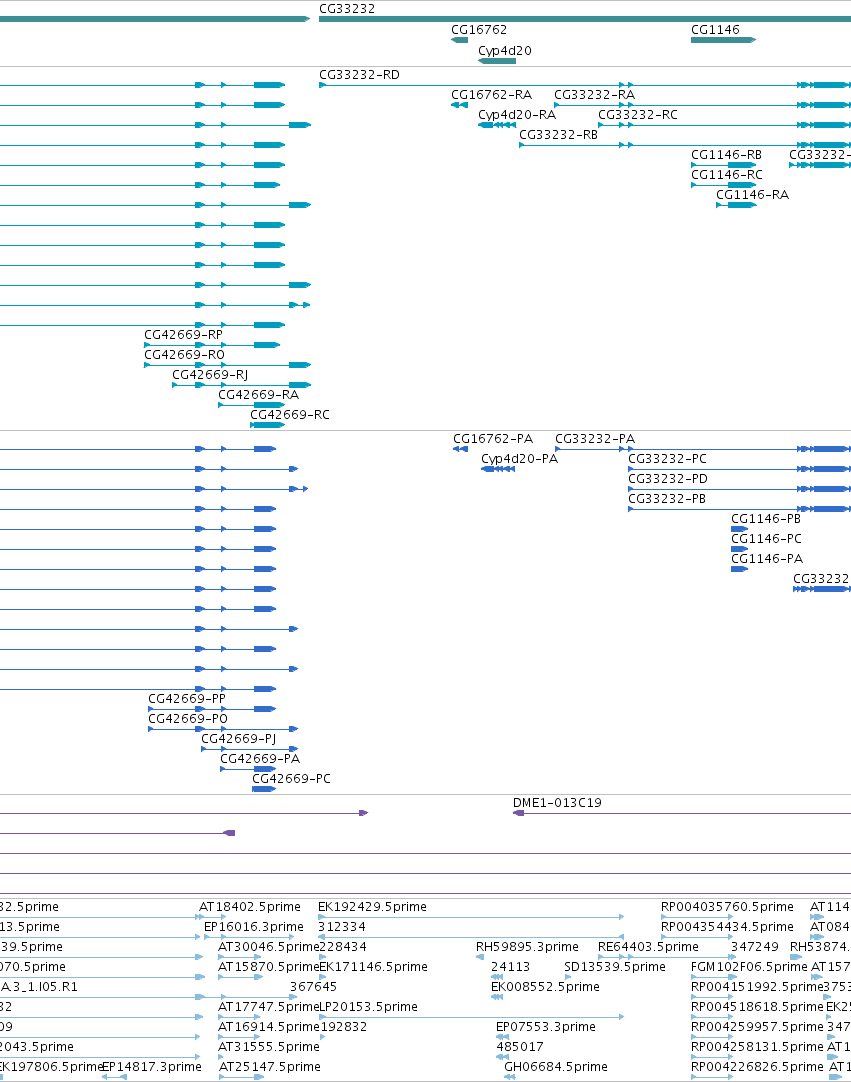Select EST entry 24113
Viewport: 851px width, 1082px height.
(510, 967)
